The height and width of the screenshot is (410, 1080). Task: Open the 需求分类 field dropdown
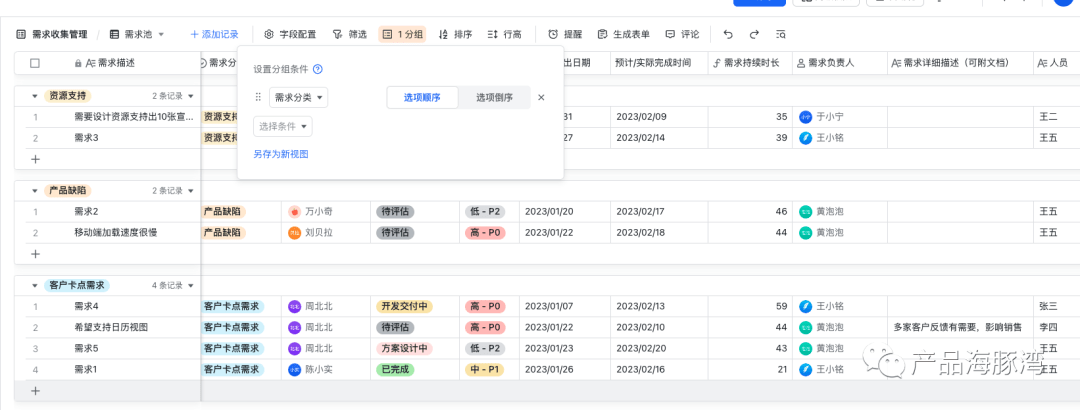click(298, 97)
